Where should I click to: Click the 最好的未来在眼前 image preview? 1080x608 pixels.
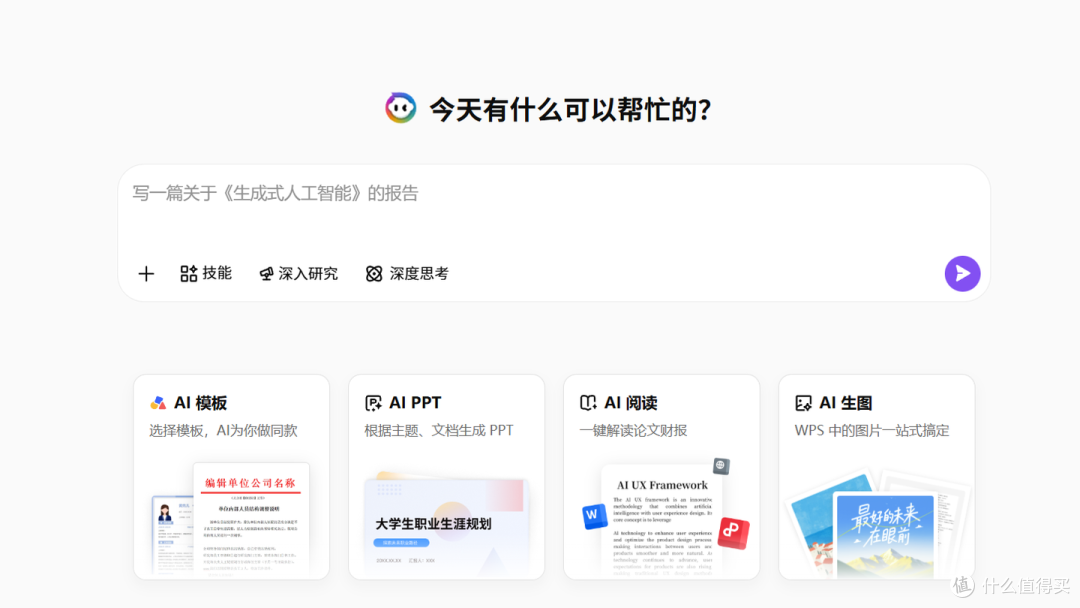click(885, 534)
